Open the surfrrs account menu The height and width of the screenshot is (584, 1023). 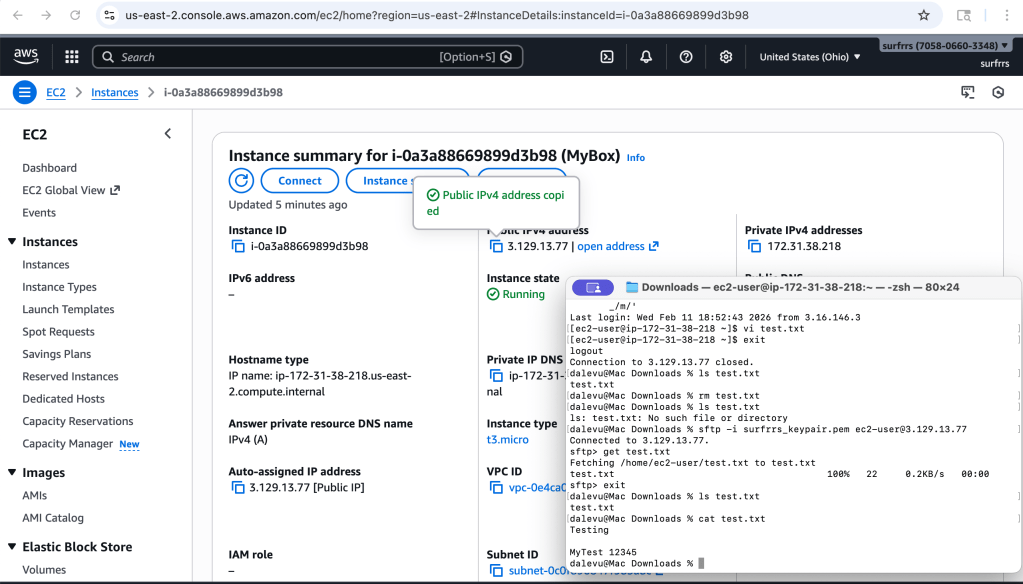click(x=944, y=45)
